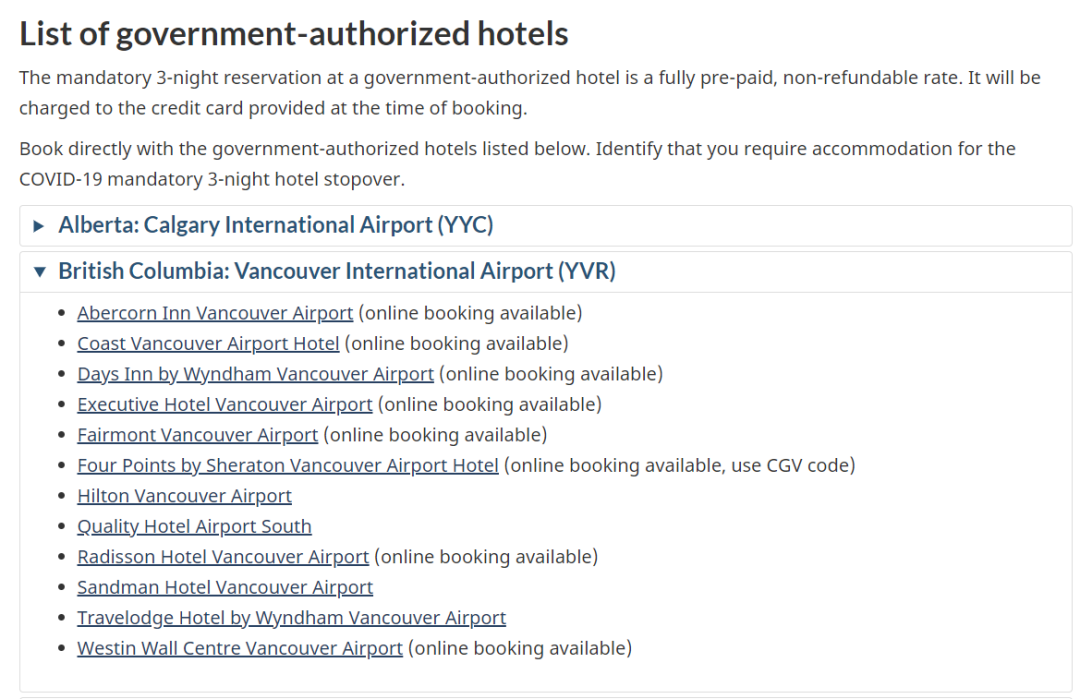Follow the Radisson Hotel Vancouver Airport link
This screenshot has height=699, width=1080.
(223, 556)
